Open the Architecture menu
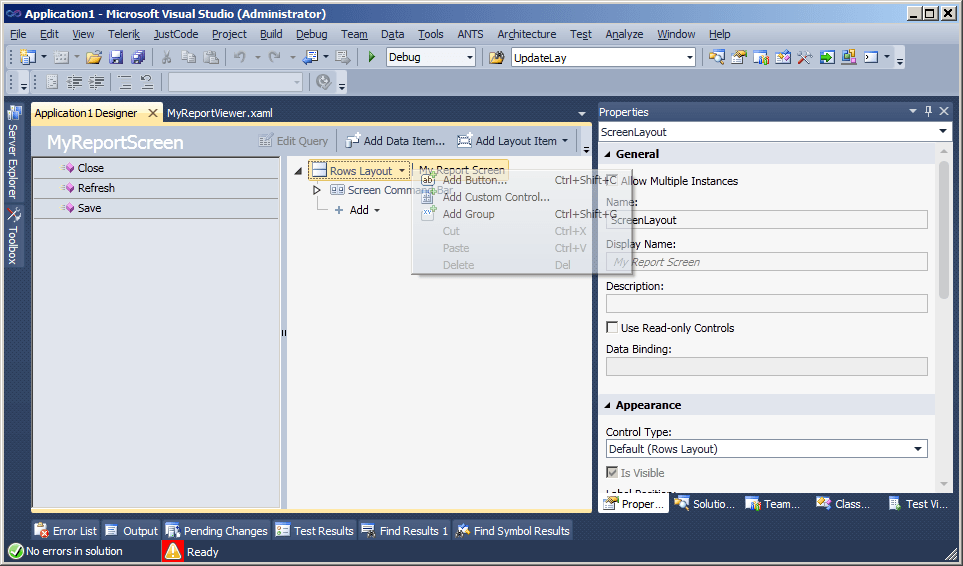The image size is (963, 566). pos(527,34)
